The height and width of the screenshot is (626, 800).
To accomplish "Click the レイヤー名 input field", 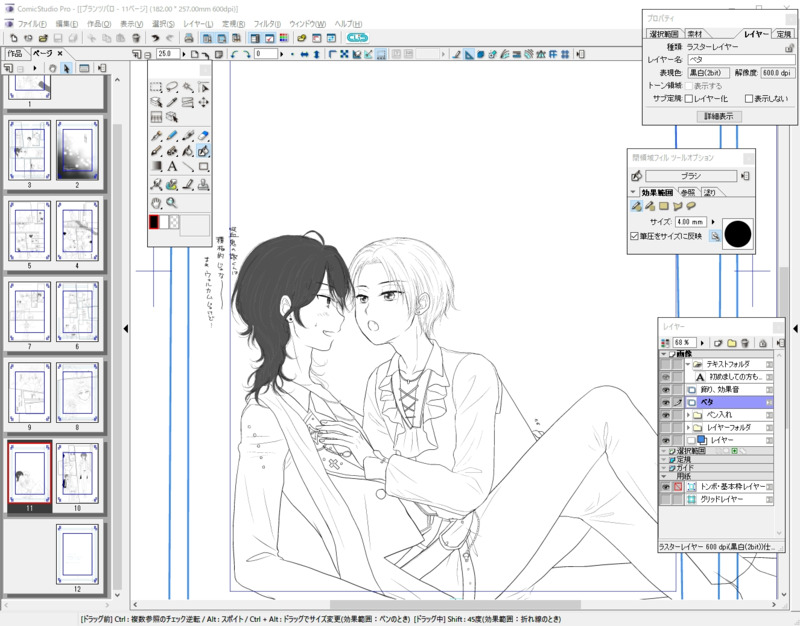I will [x=741, y=60].
